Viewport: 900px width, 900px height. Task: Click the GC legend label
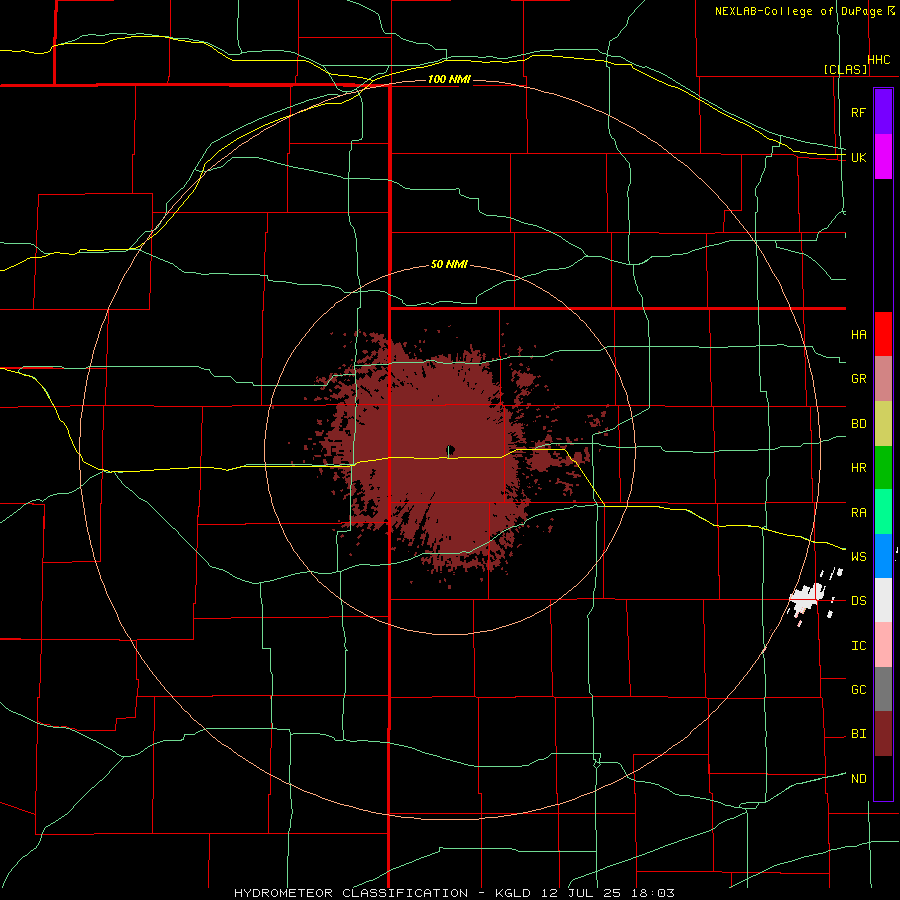coord(858,690)
